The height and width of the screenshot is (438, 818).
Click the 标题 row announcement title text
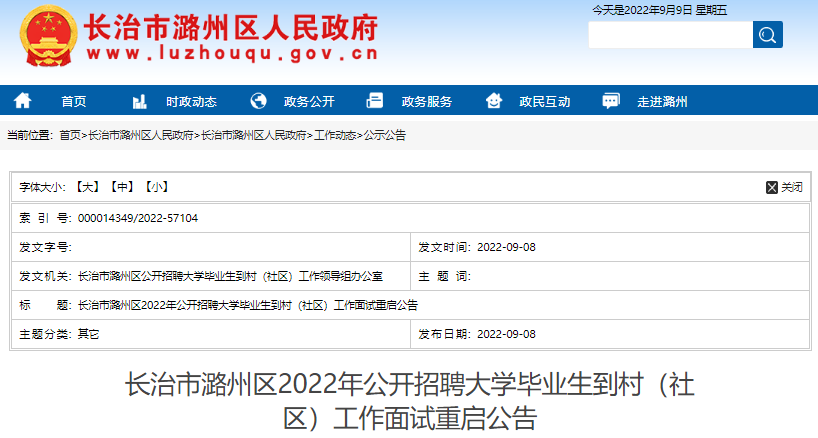248,306
